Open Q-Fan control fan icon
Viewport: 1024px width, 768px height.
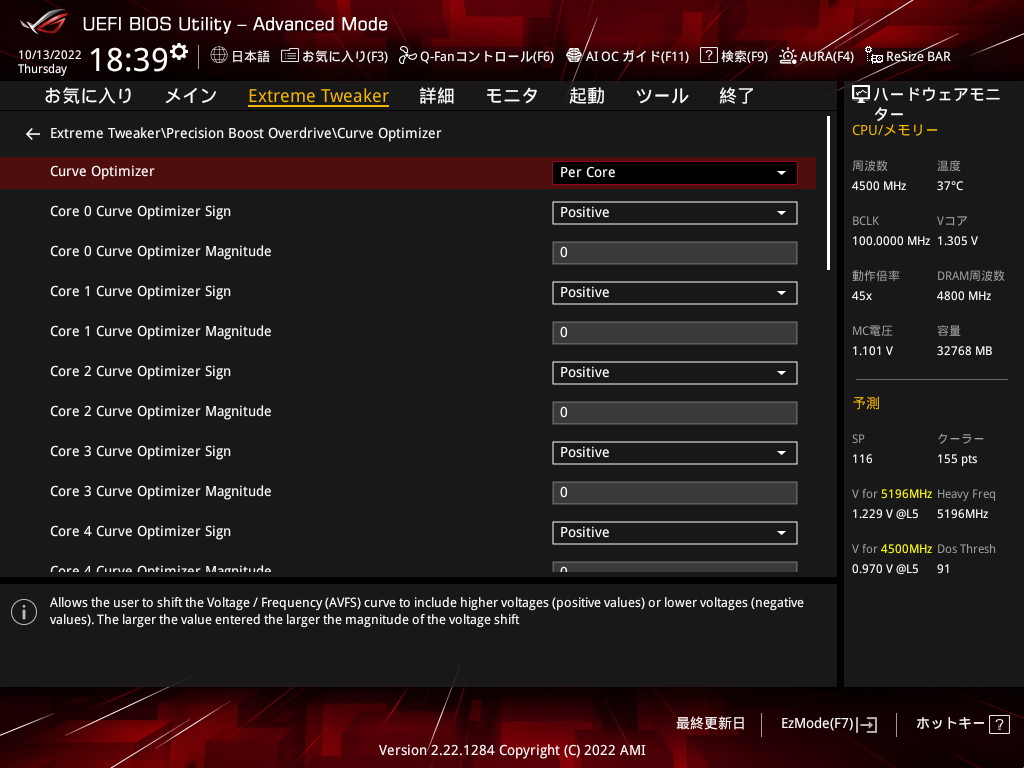coord(408,56)
